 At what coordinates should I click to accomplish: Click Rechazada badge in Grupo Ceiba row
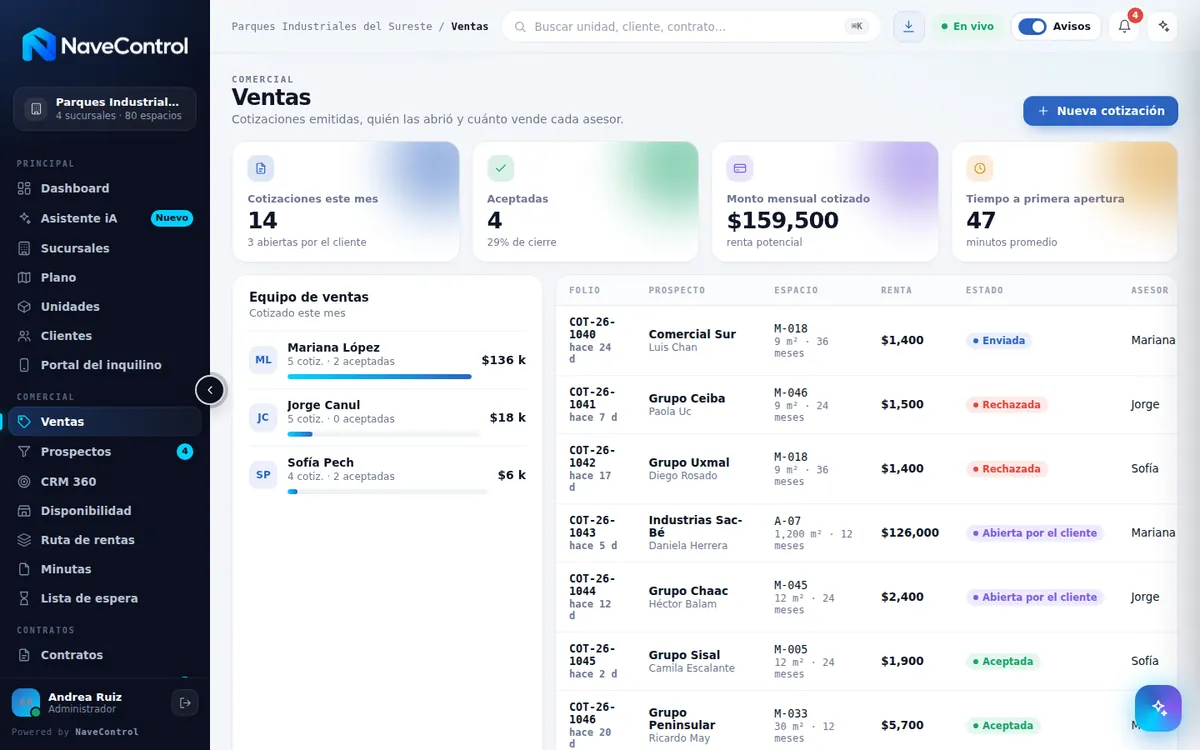[1007, 405]
